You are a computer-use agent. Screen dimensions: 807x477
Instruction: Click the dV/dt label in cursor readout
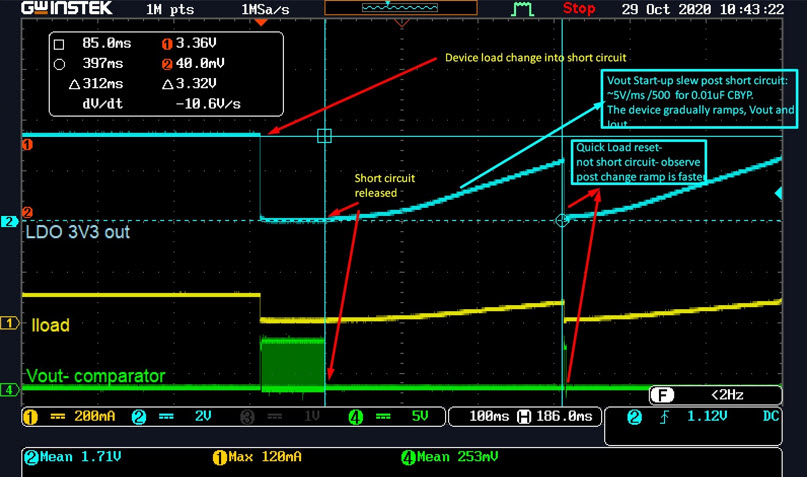103,104
